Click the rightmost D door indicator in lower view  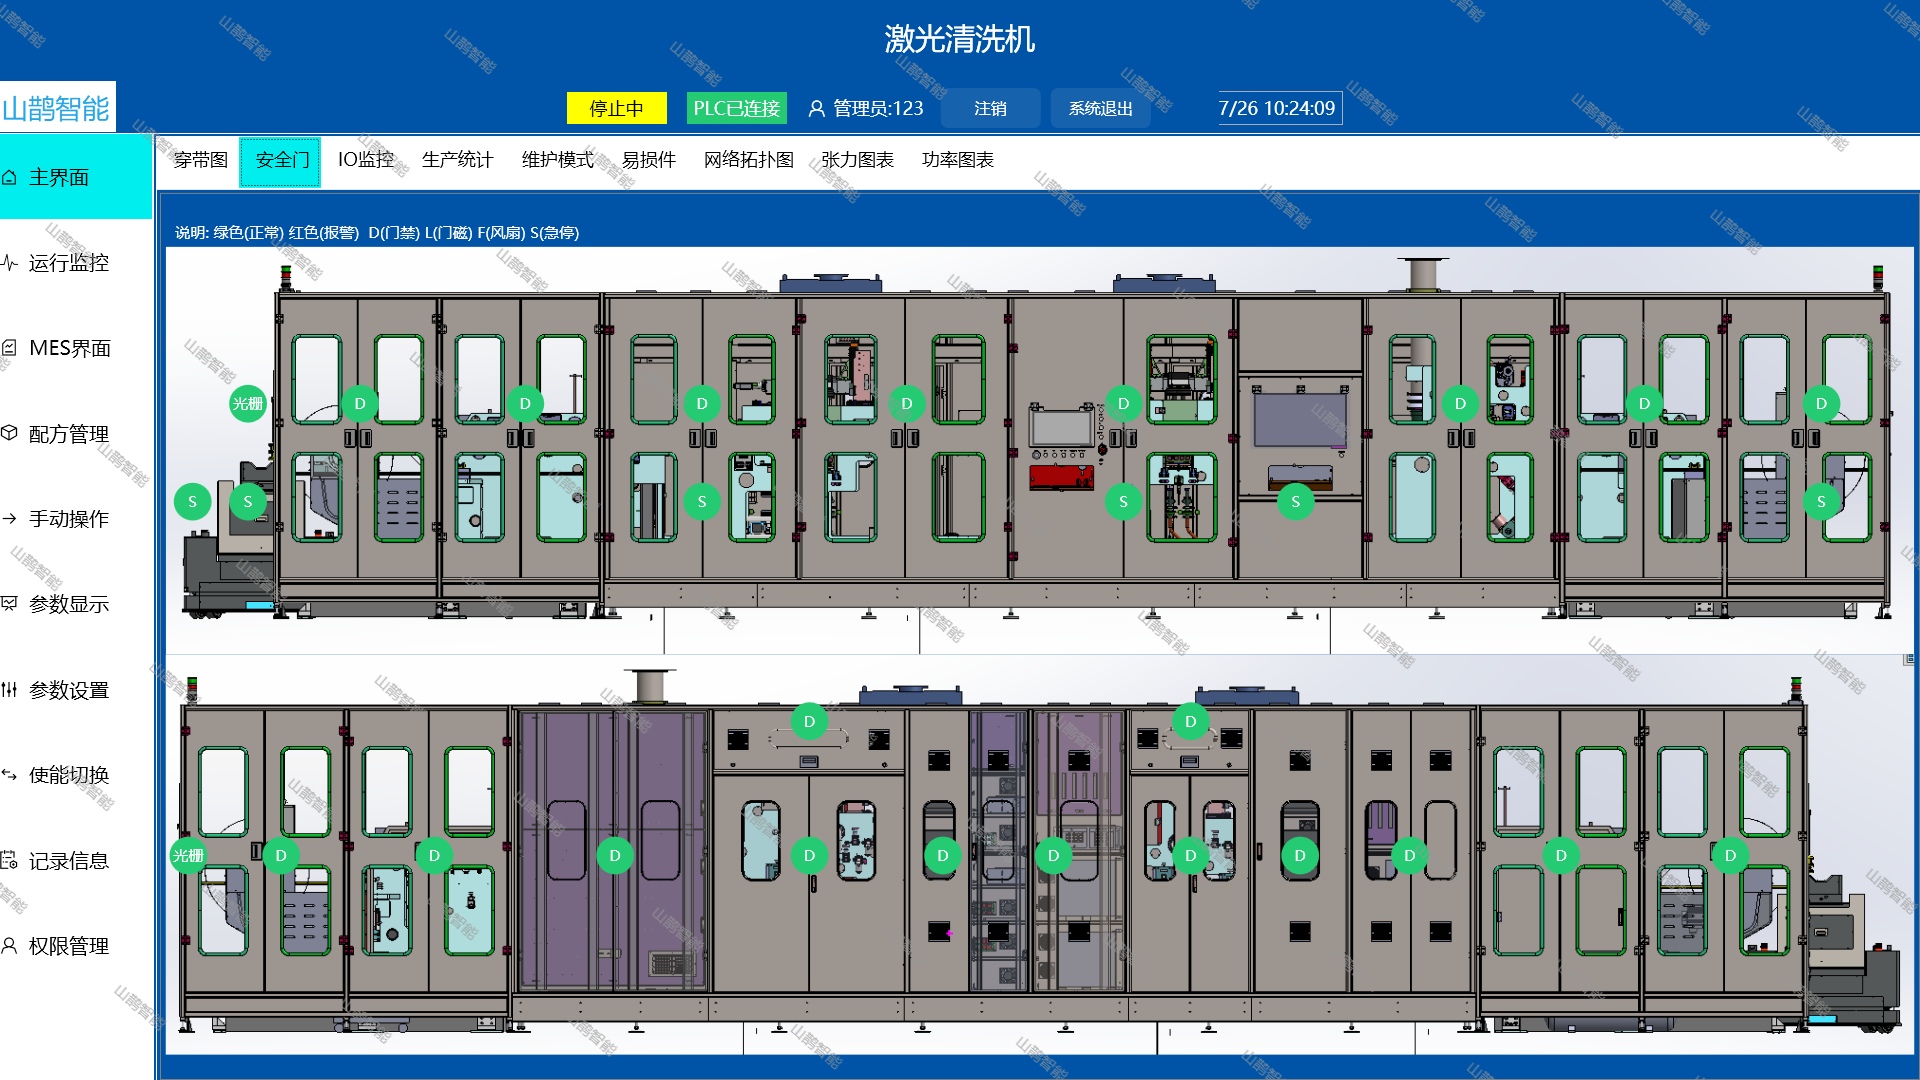(1730, 856)
